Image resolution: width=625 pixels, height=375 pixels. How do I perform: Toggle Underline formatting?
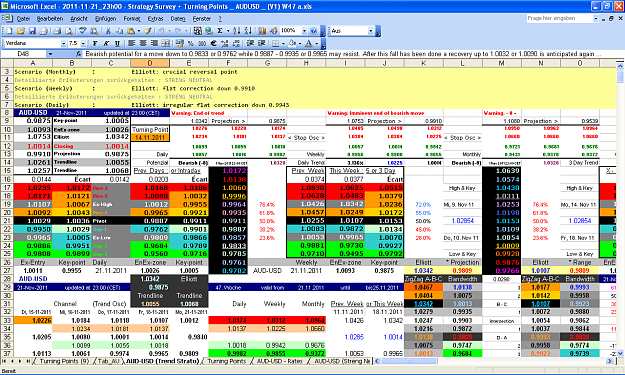pyautogui.click(x=117, y=43)
